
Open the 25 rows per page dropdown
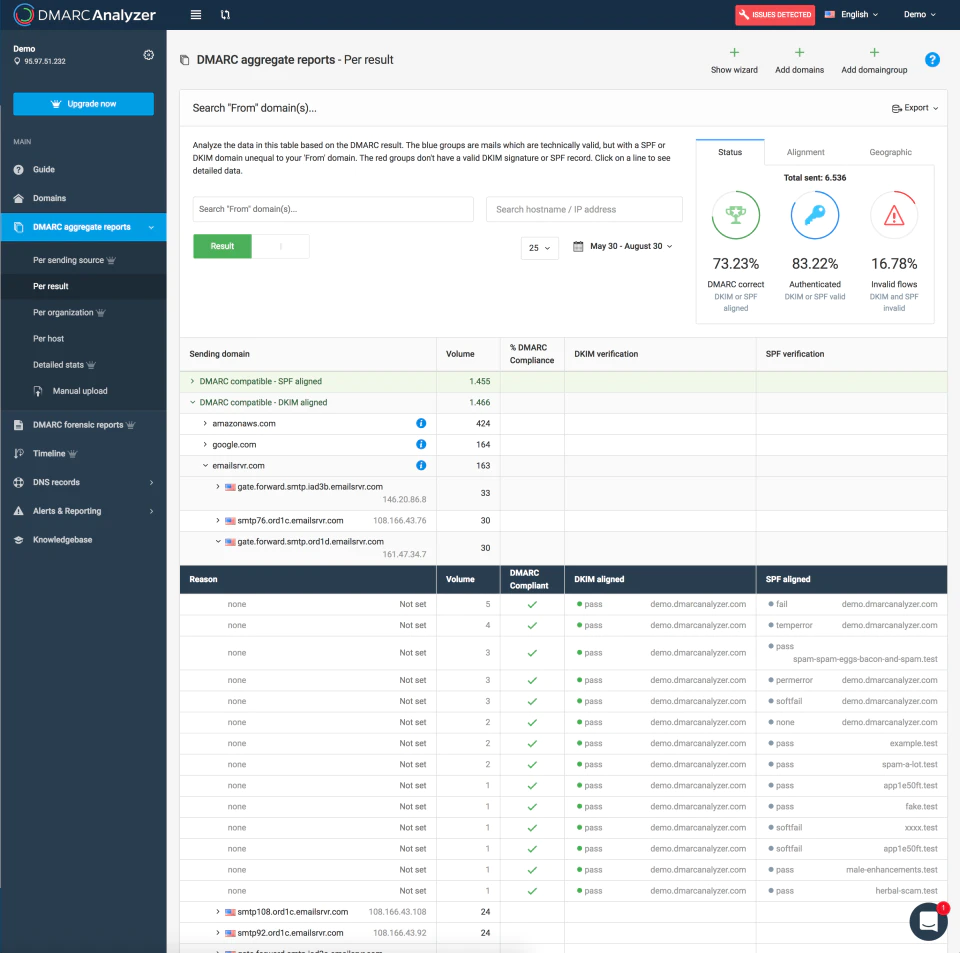pos(539,248)
